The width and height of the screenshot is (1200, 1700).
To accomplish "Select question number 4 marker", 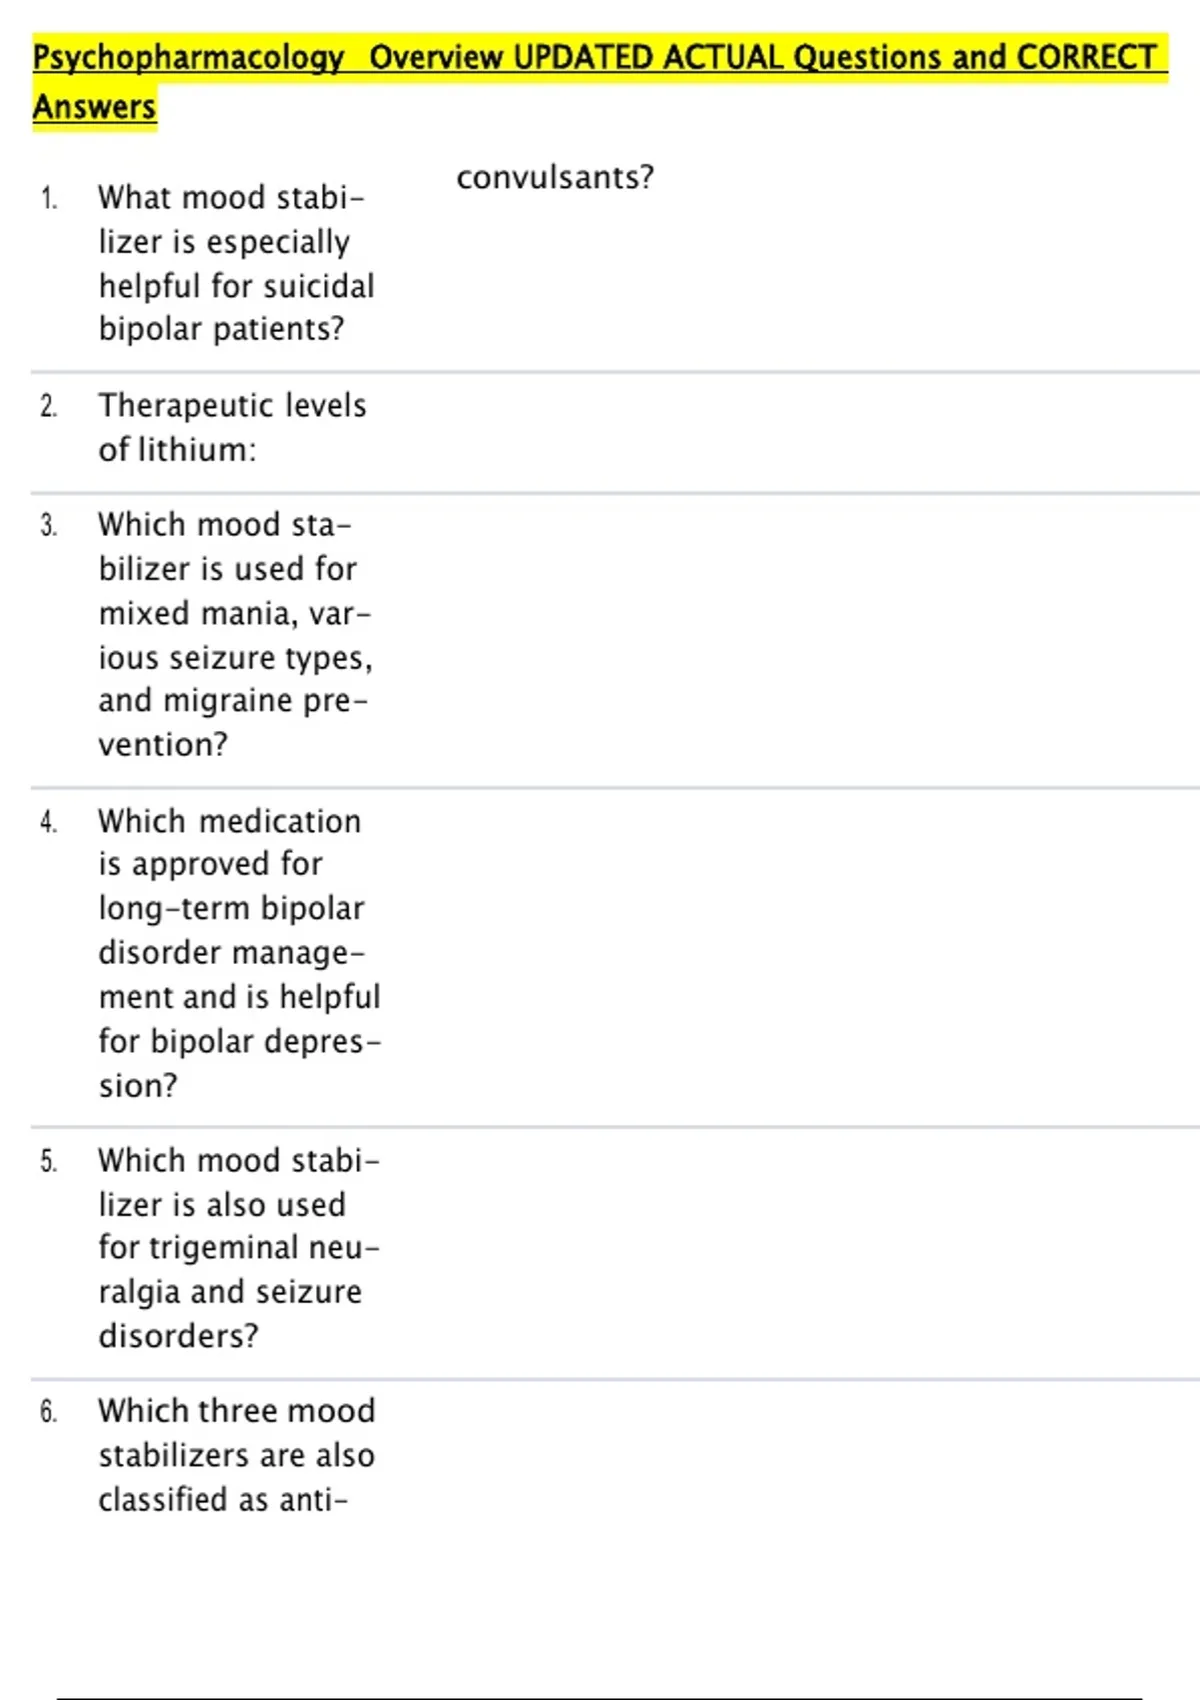I will (x=49, y=822).
